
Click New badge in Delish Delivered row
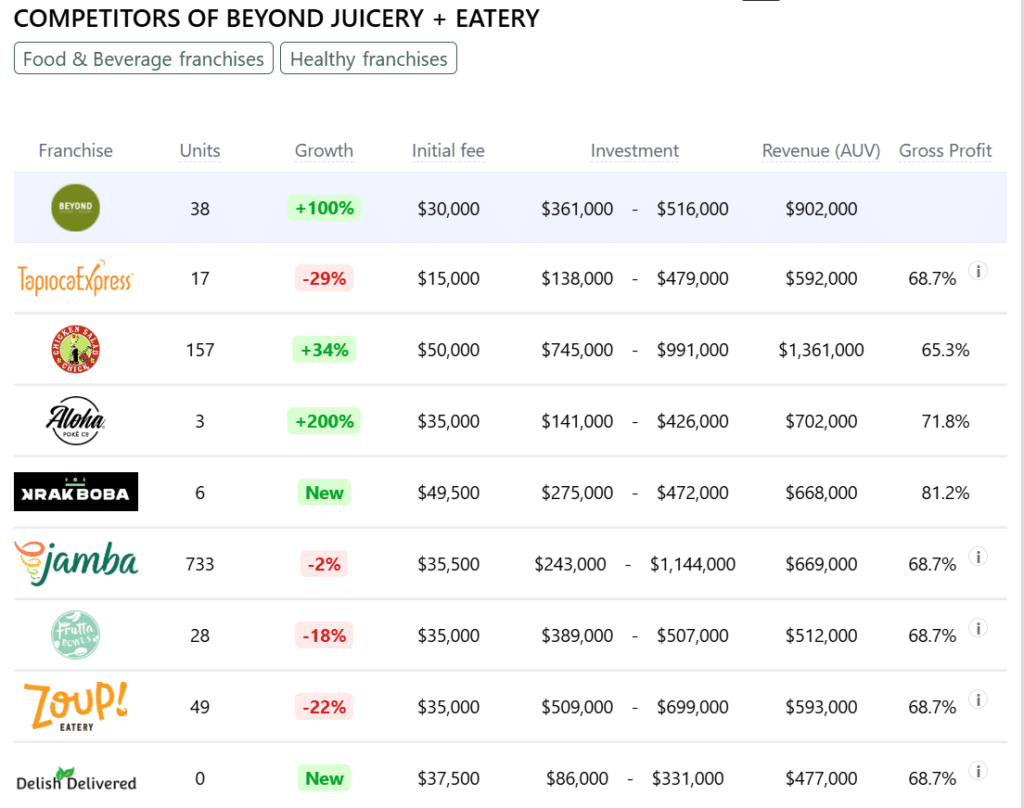[324, 778]
